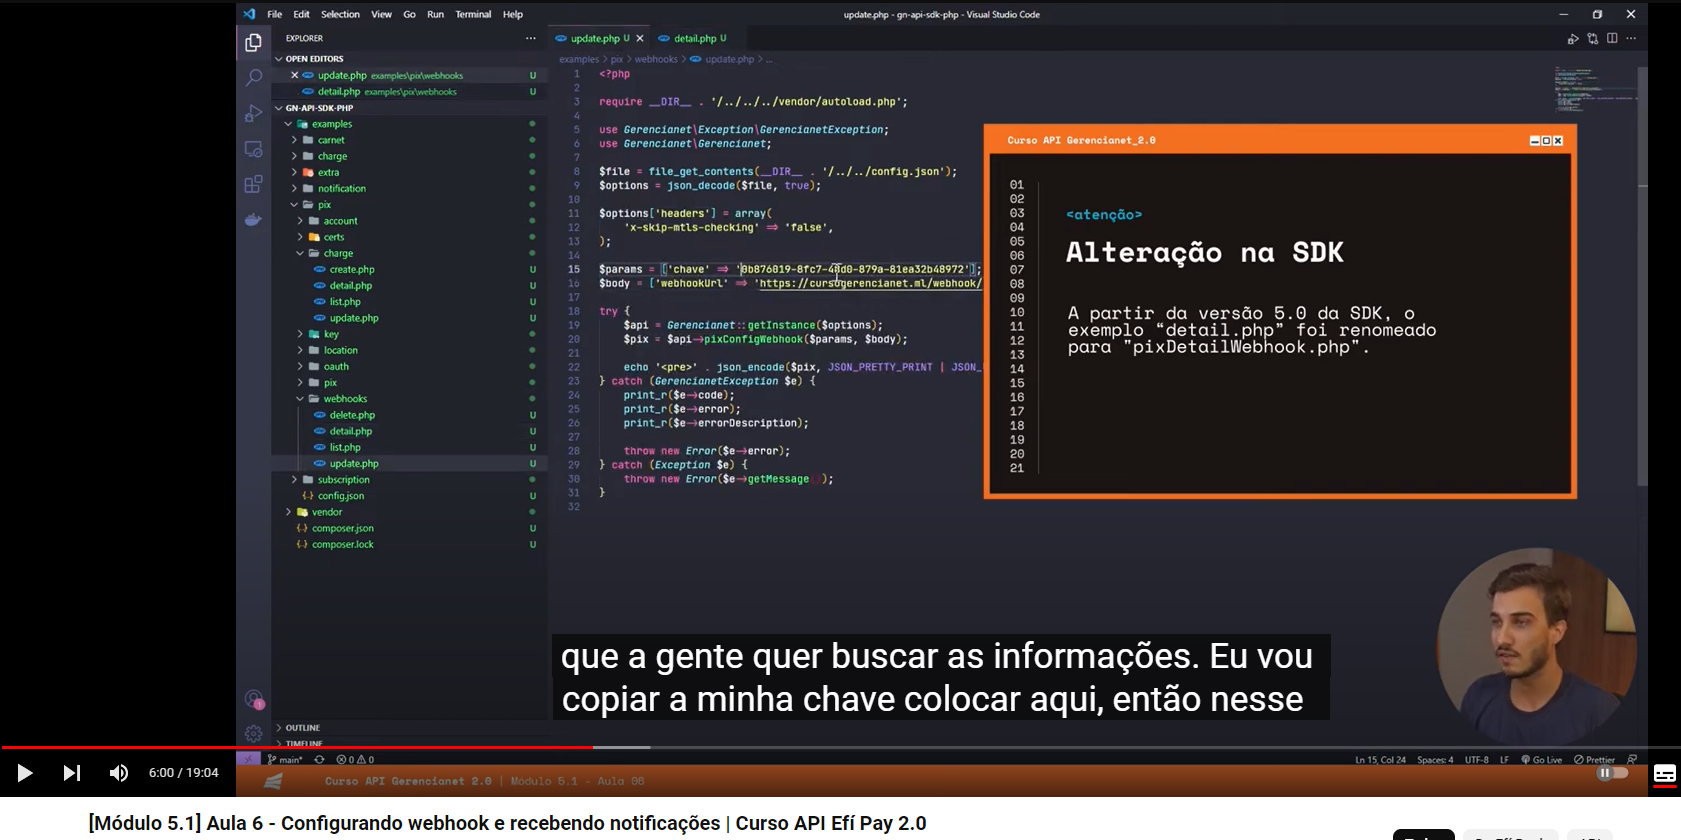
Task: Collapse the webhooks folder
Action: (345, 399)
